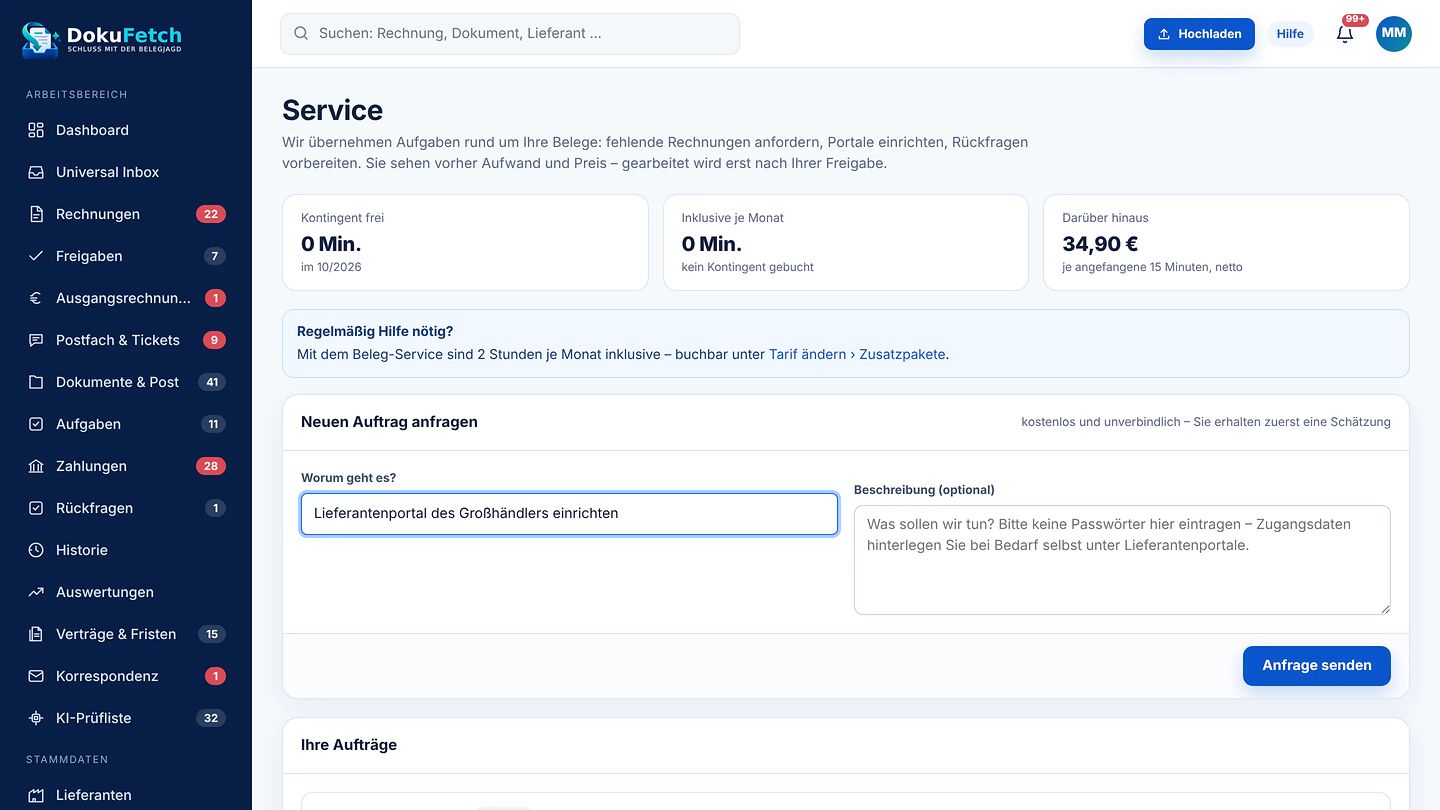Click the Historie clock icon
Screen dimensions: 1440x810
click(x=36, y=550)
